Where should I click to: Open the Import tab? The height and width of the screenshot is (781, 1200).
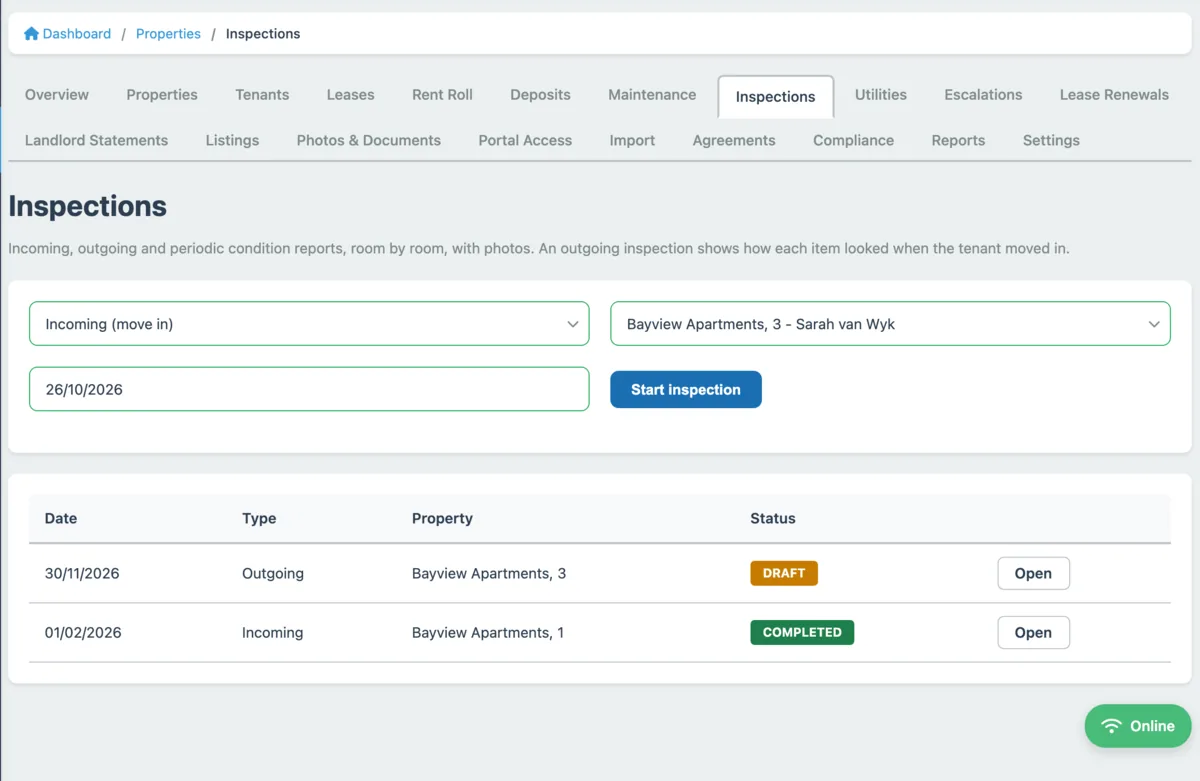point(632,141)
